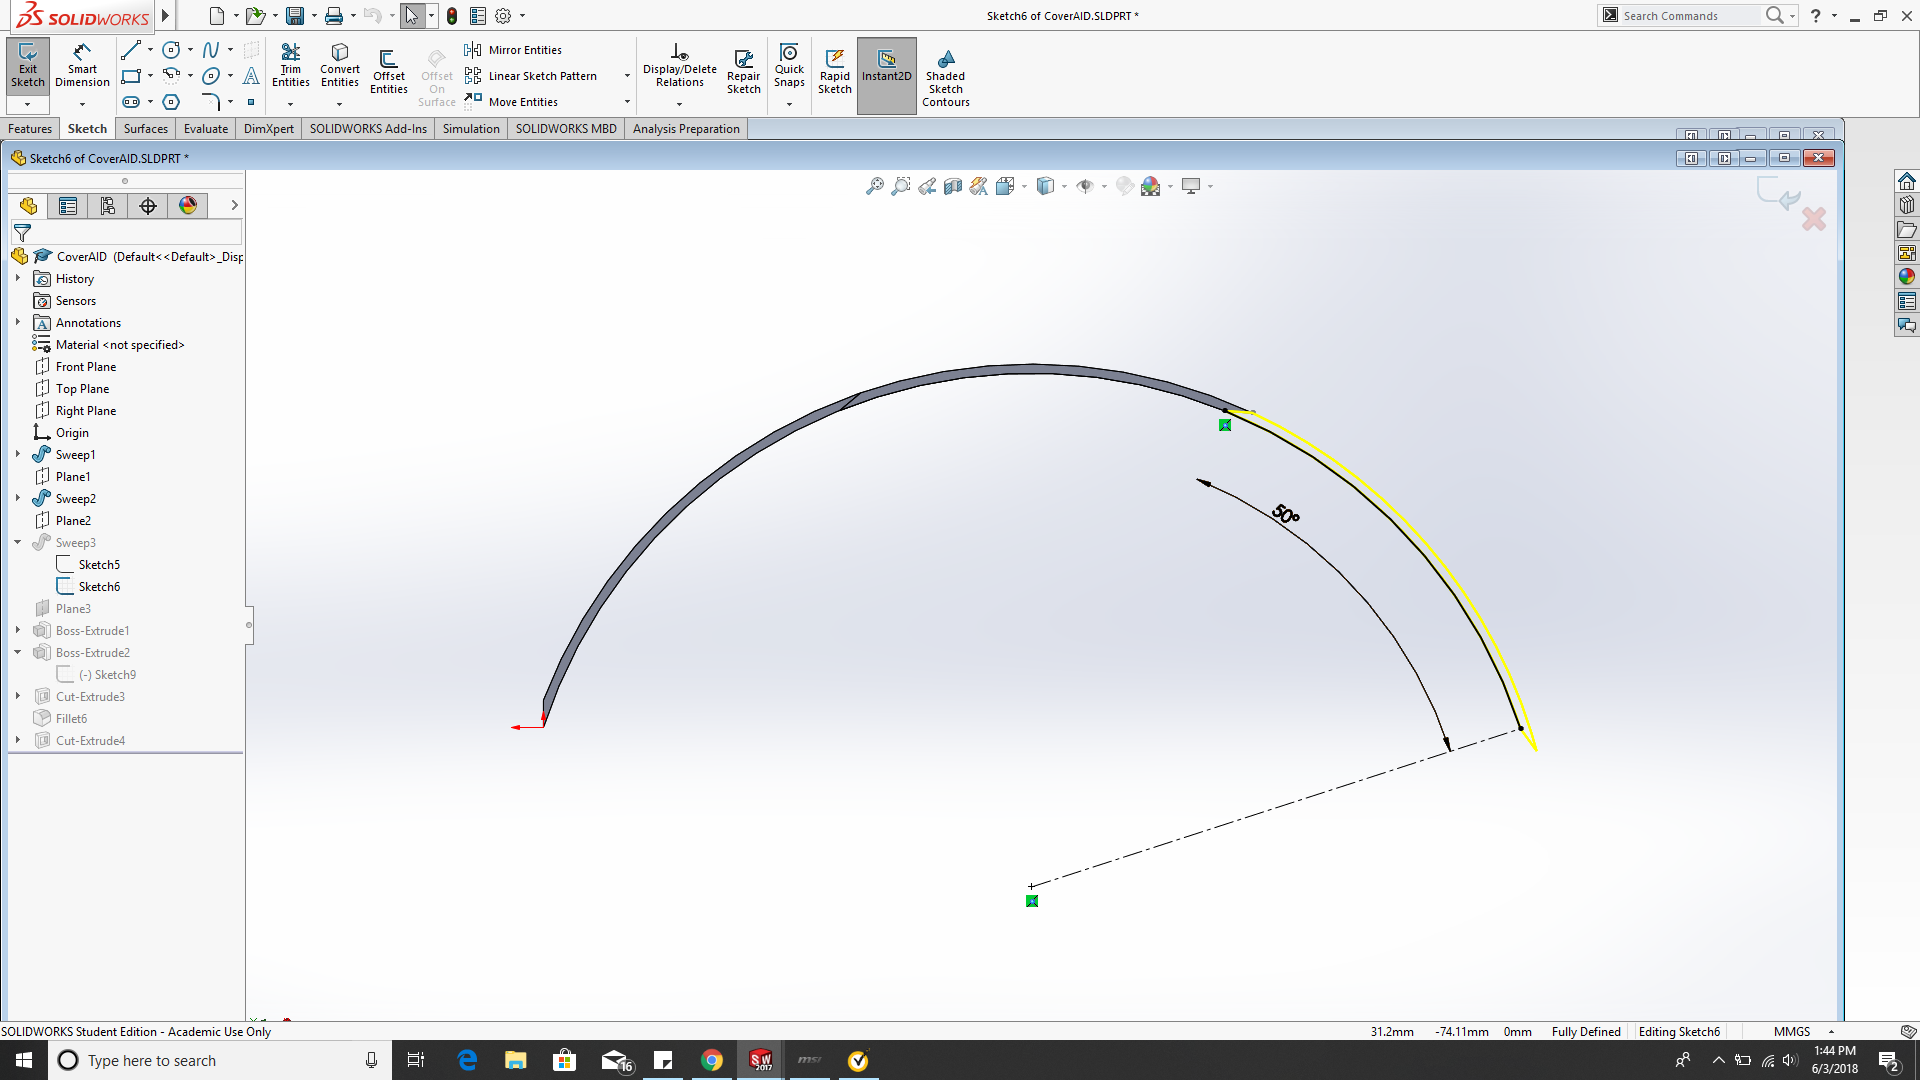
Task: Open Windows Start menu
Action: pos(24,1060)
